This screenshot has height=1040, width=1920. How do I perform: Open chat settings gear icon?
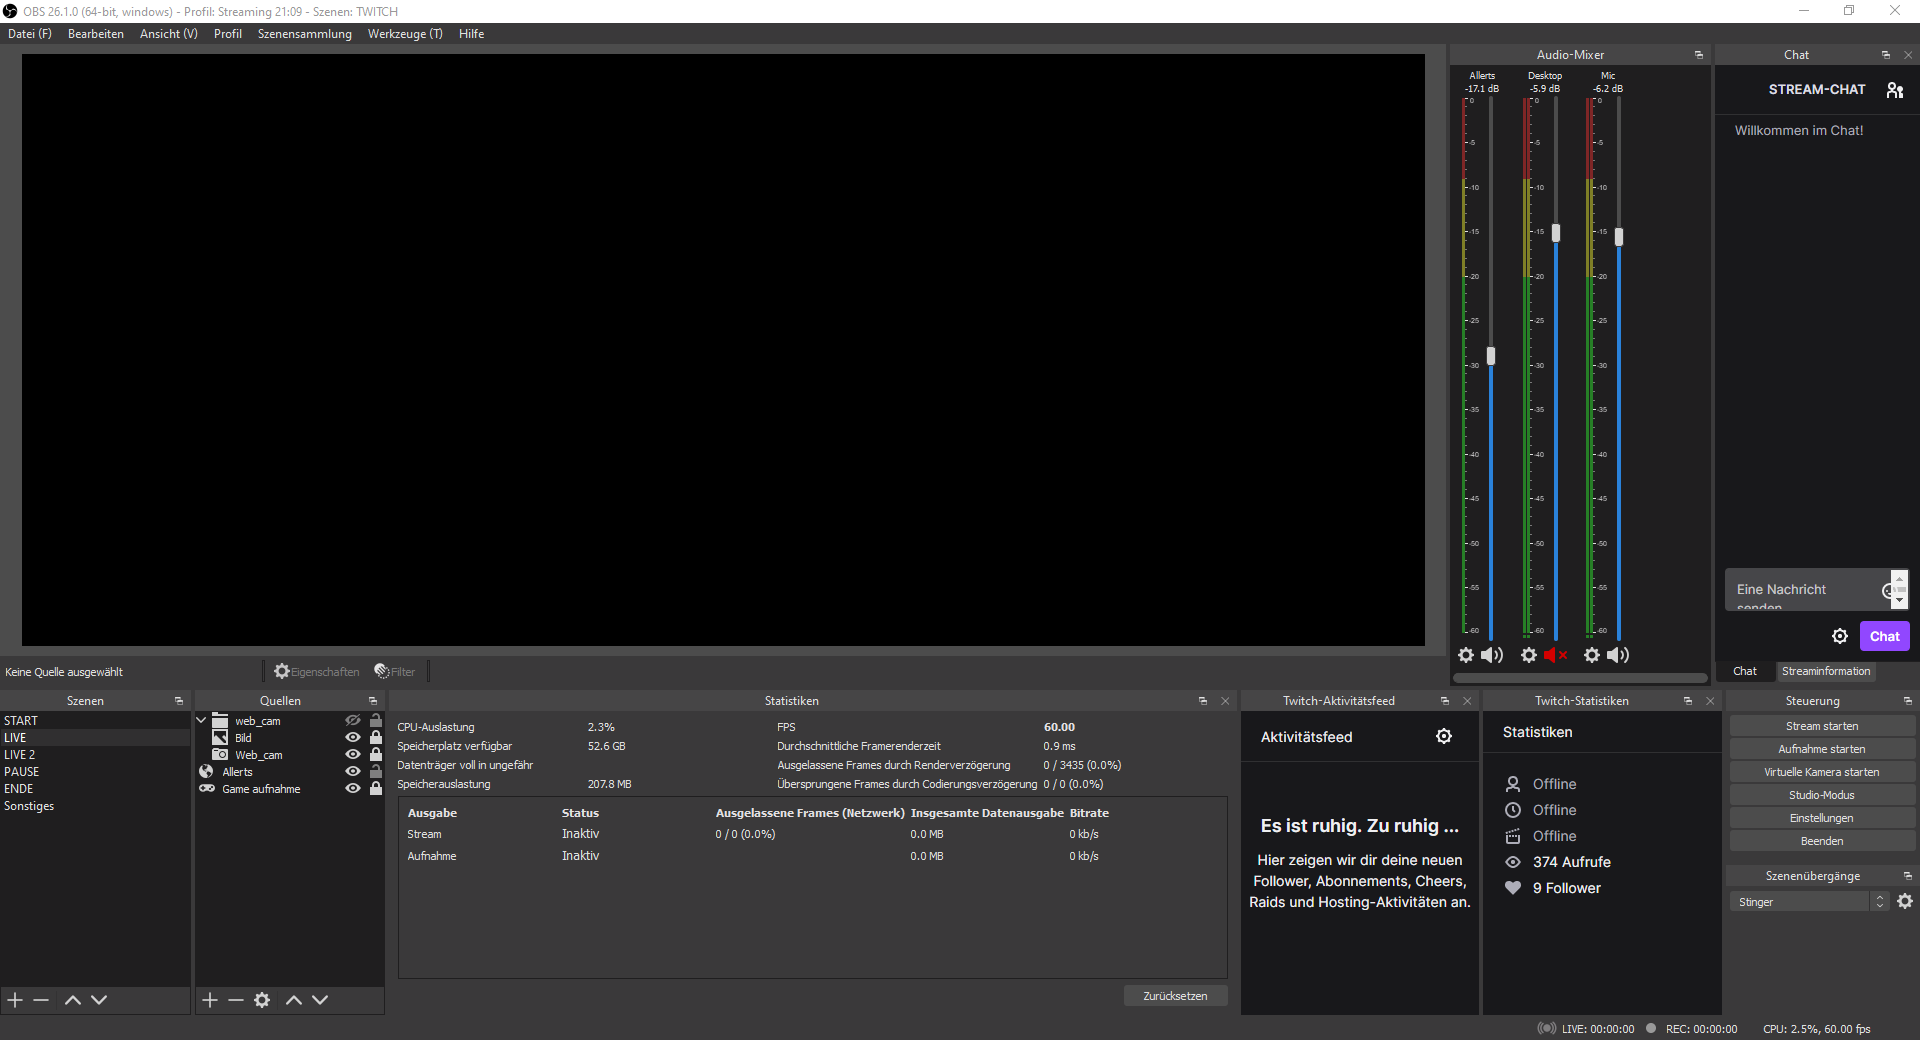[x=1839, y=636]
